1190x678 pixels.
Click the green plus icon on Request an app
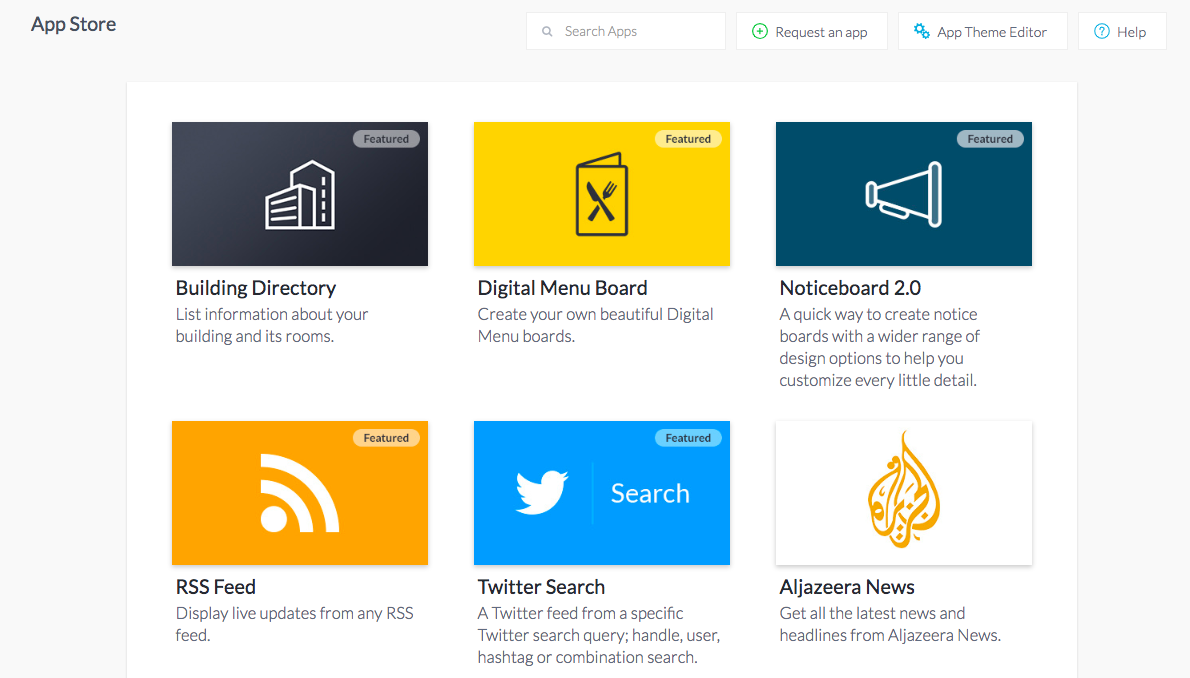click(760, 31)
